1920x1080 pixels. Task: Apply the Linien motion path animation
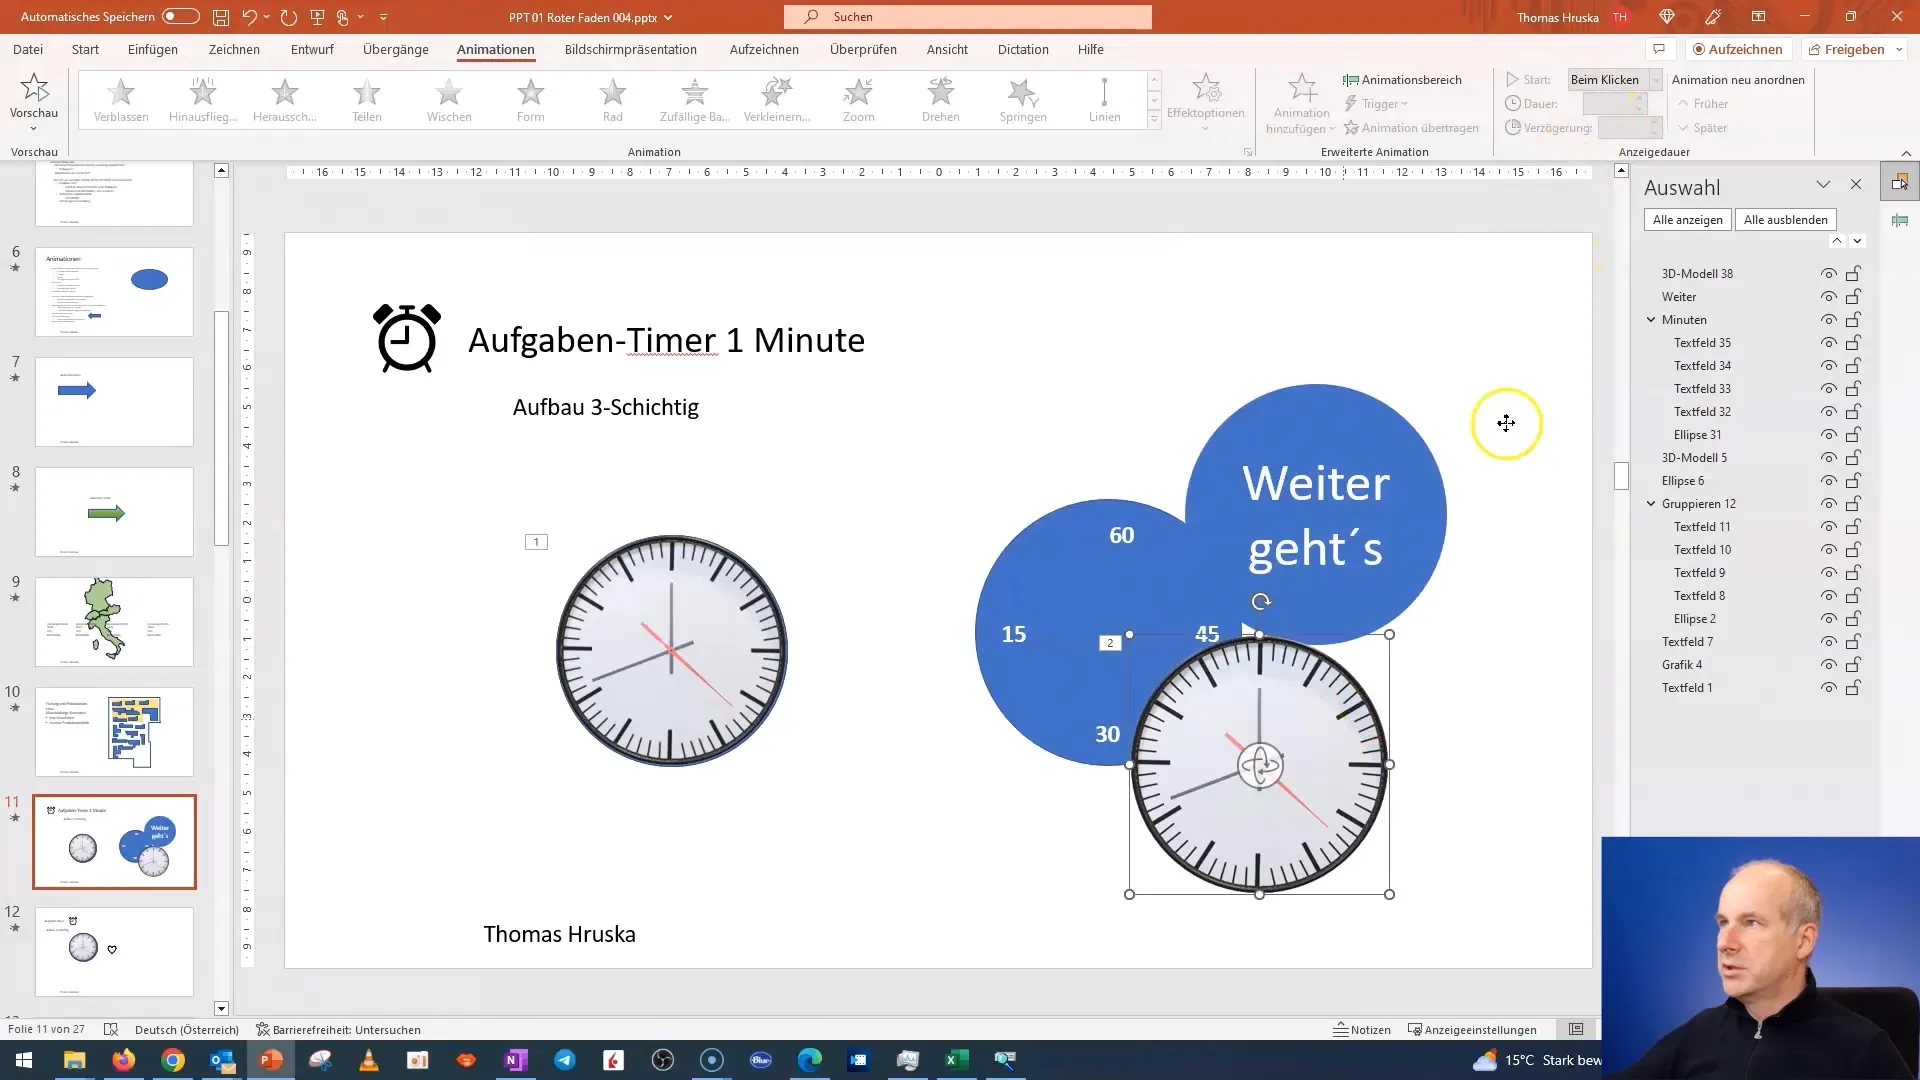click(1105, 100)
